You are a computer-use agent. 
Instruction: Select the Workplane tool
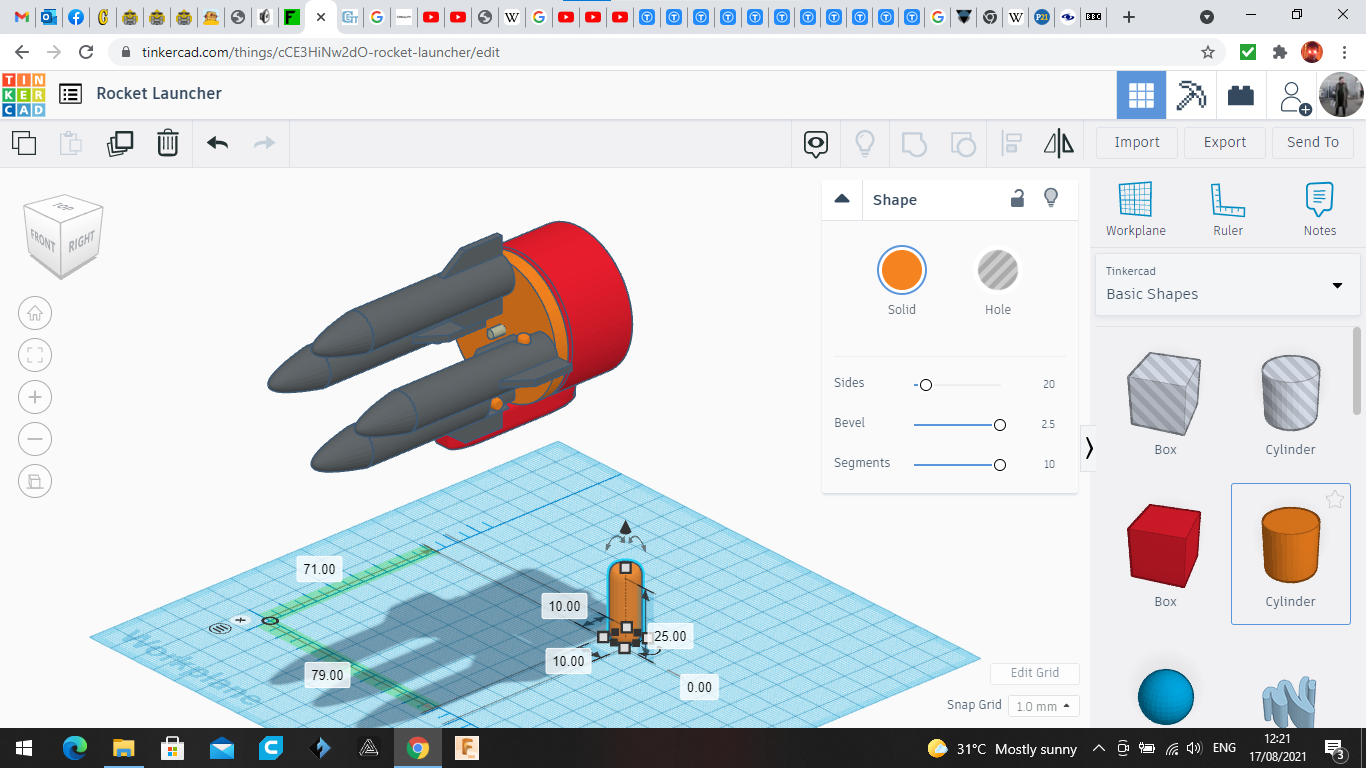point(1135,209)
